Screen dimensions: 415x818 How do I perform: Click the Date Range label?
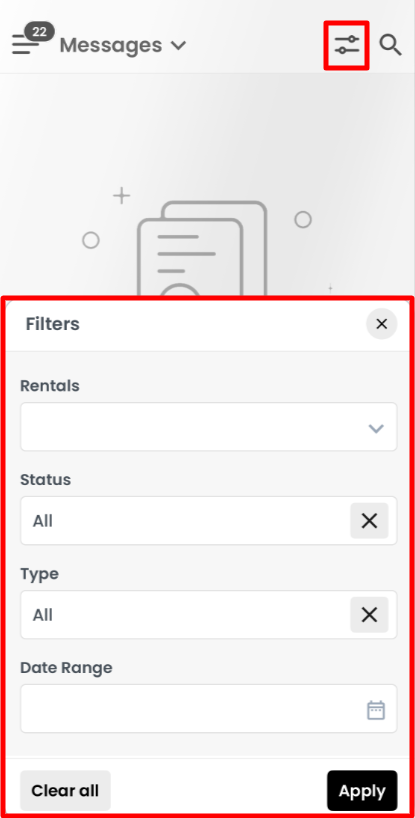pos(66,668)
